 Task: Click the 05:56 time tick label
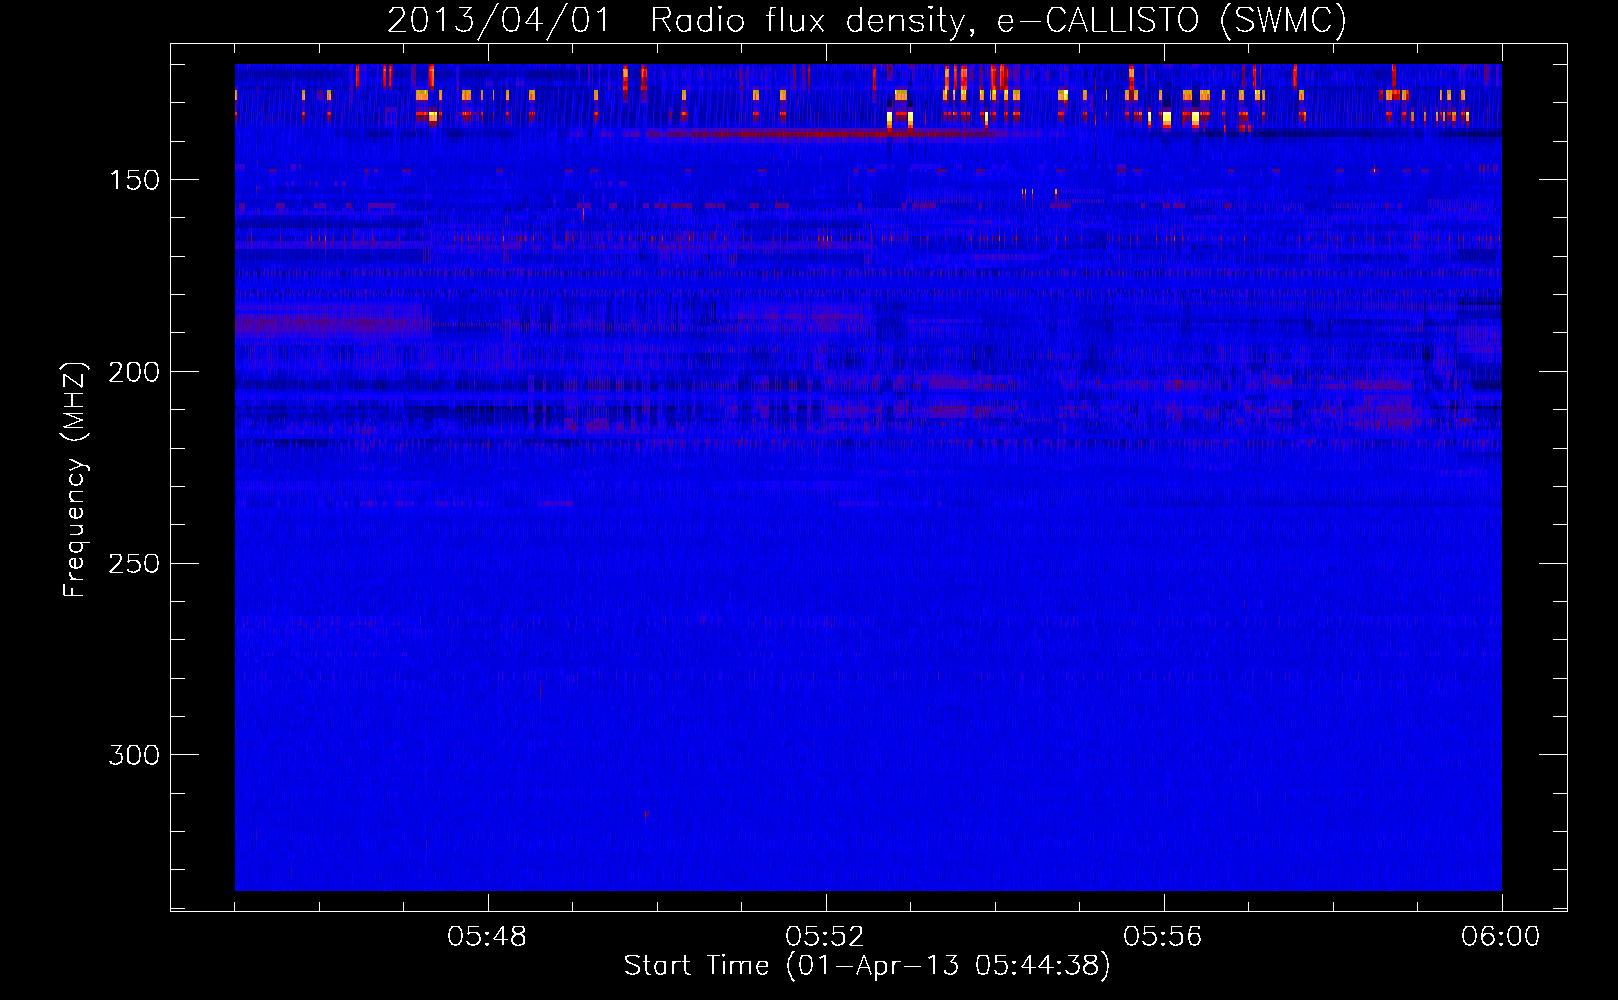coord(1163,936)
